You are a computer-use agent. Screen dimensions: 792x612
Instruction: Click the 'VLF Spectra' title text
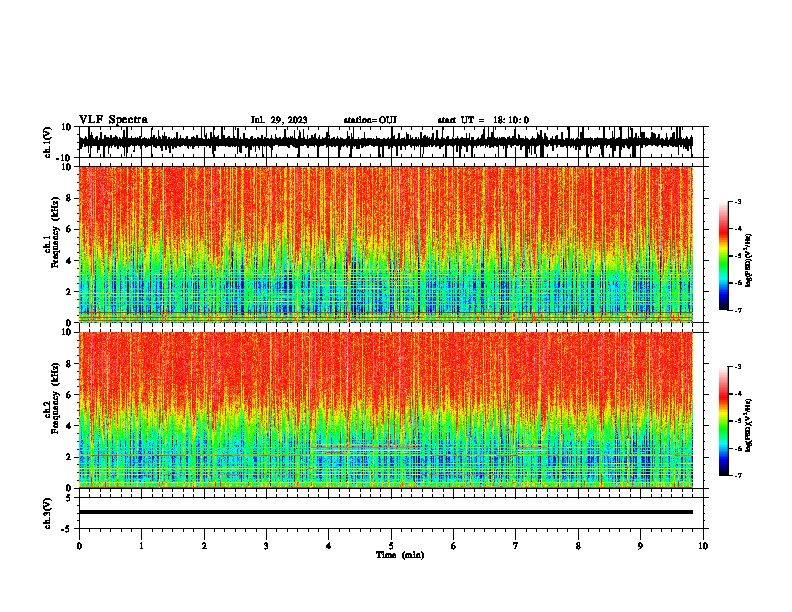click(113, 120)
